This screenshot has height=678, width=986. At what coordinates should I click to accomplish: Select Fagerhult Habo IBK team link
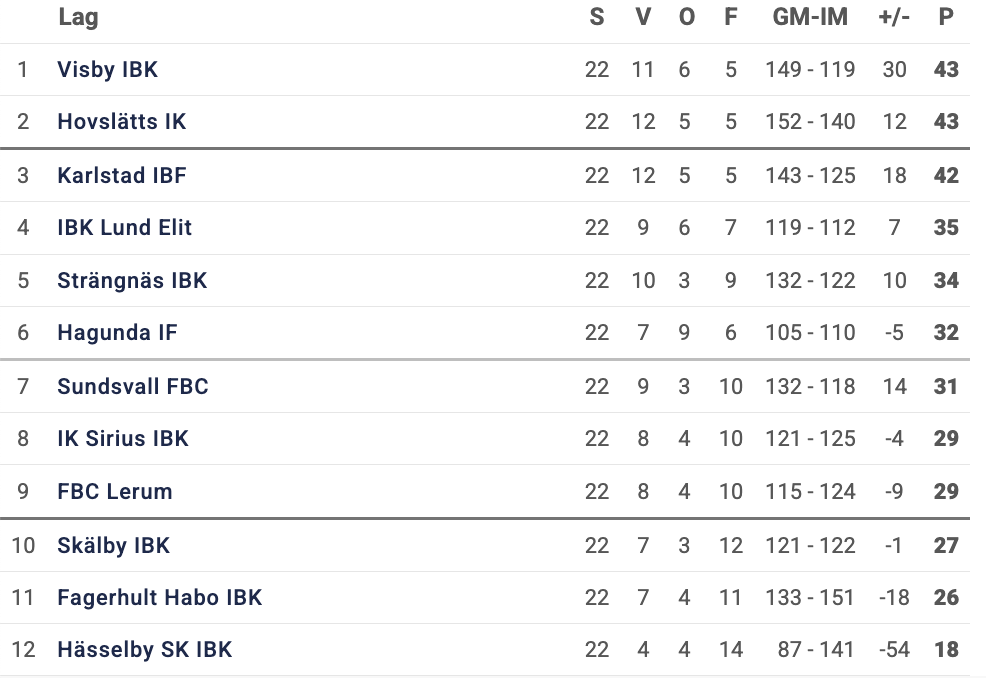click(x=160, y=598)
